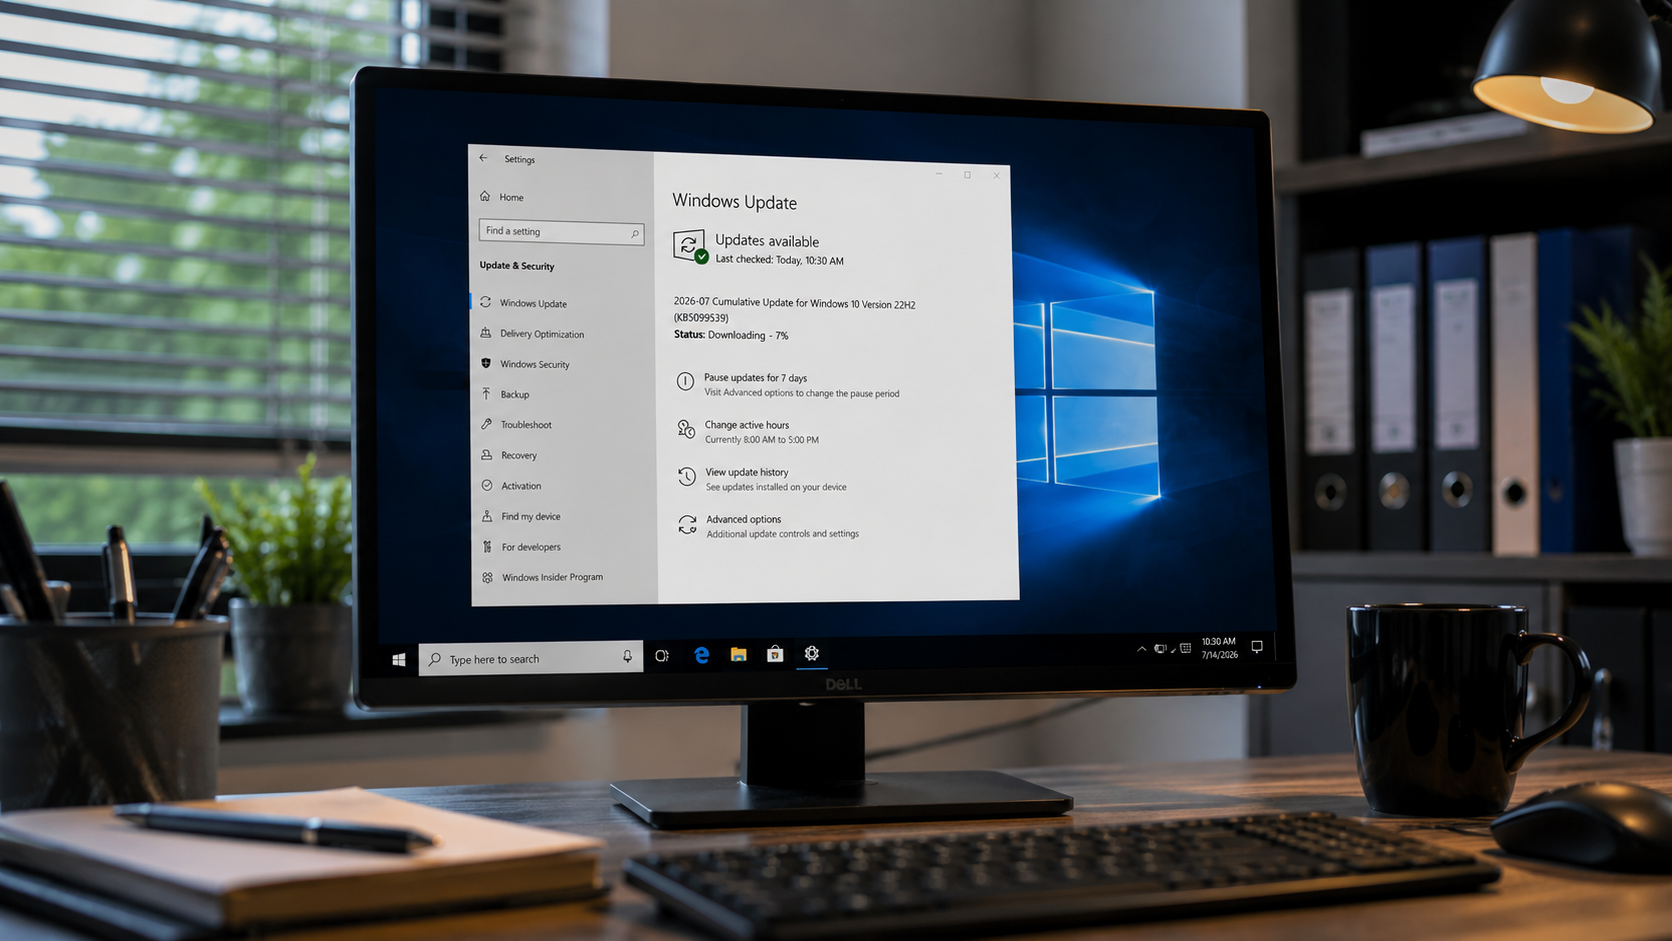
Task: Click the clock icon beside Change active hours
Action: pos(686,429)
